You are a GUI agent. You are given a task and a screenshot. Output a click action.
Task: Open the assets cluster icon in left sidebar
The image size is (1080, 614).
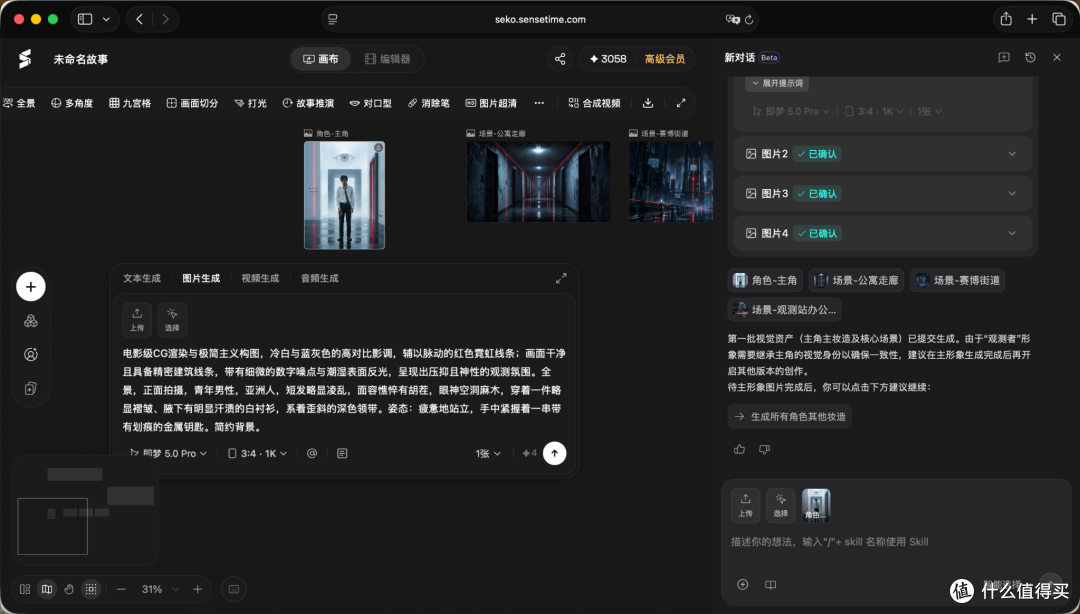coord(31,321)
